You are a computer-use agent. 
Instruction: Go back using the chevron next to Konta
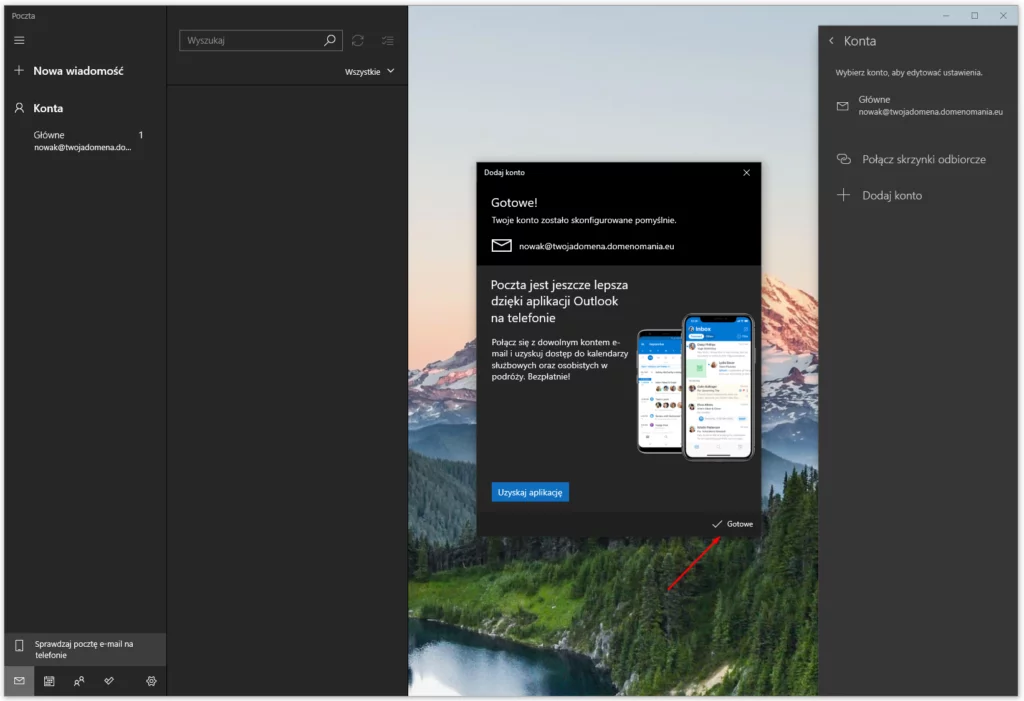[x=831, y=41]
